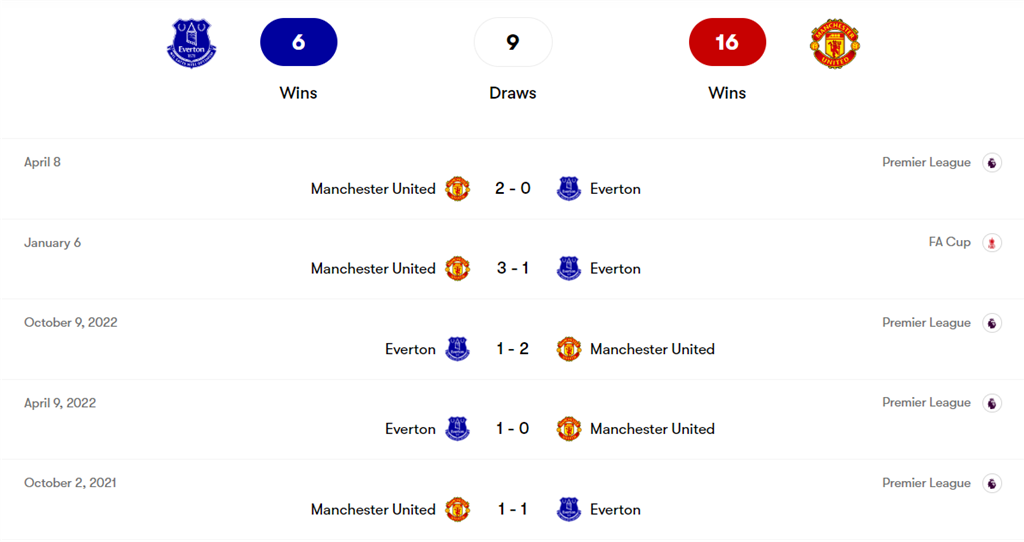This screenshot has height=542, width=1024.
Task: Select the red 16 wins badge
Action: click(727, 42)
